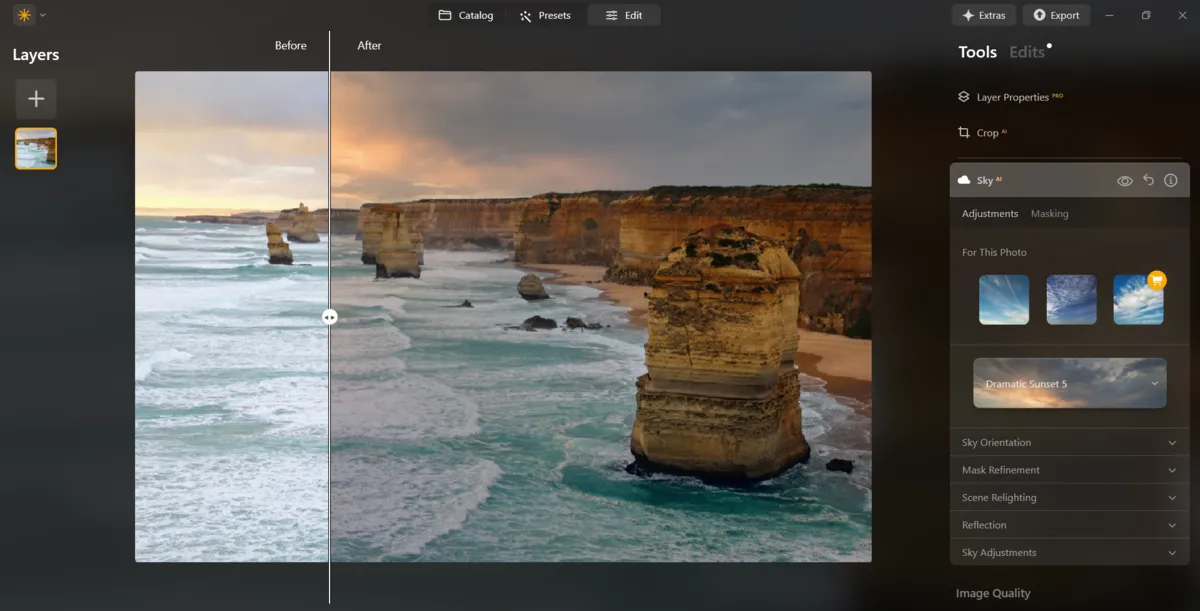This screenshot has width=1200, height=611.
Task: Open the Dramatic Sunset 5 sky selector
Action: 1069,383
